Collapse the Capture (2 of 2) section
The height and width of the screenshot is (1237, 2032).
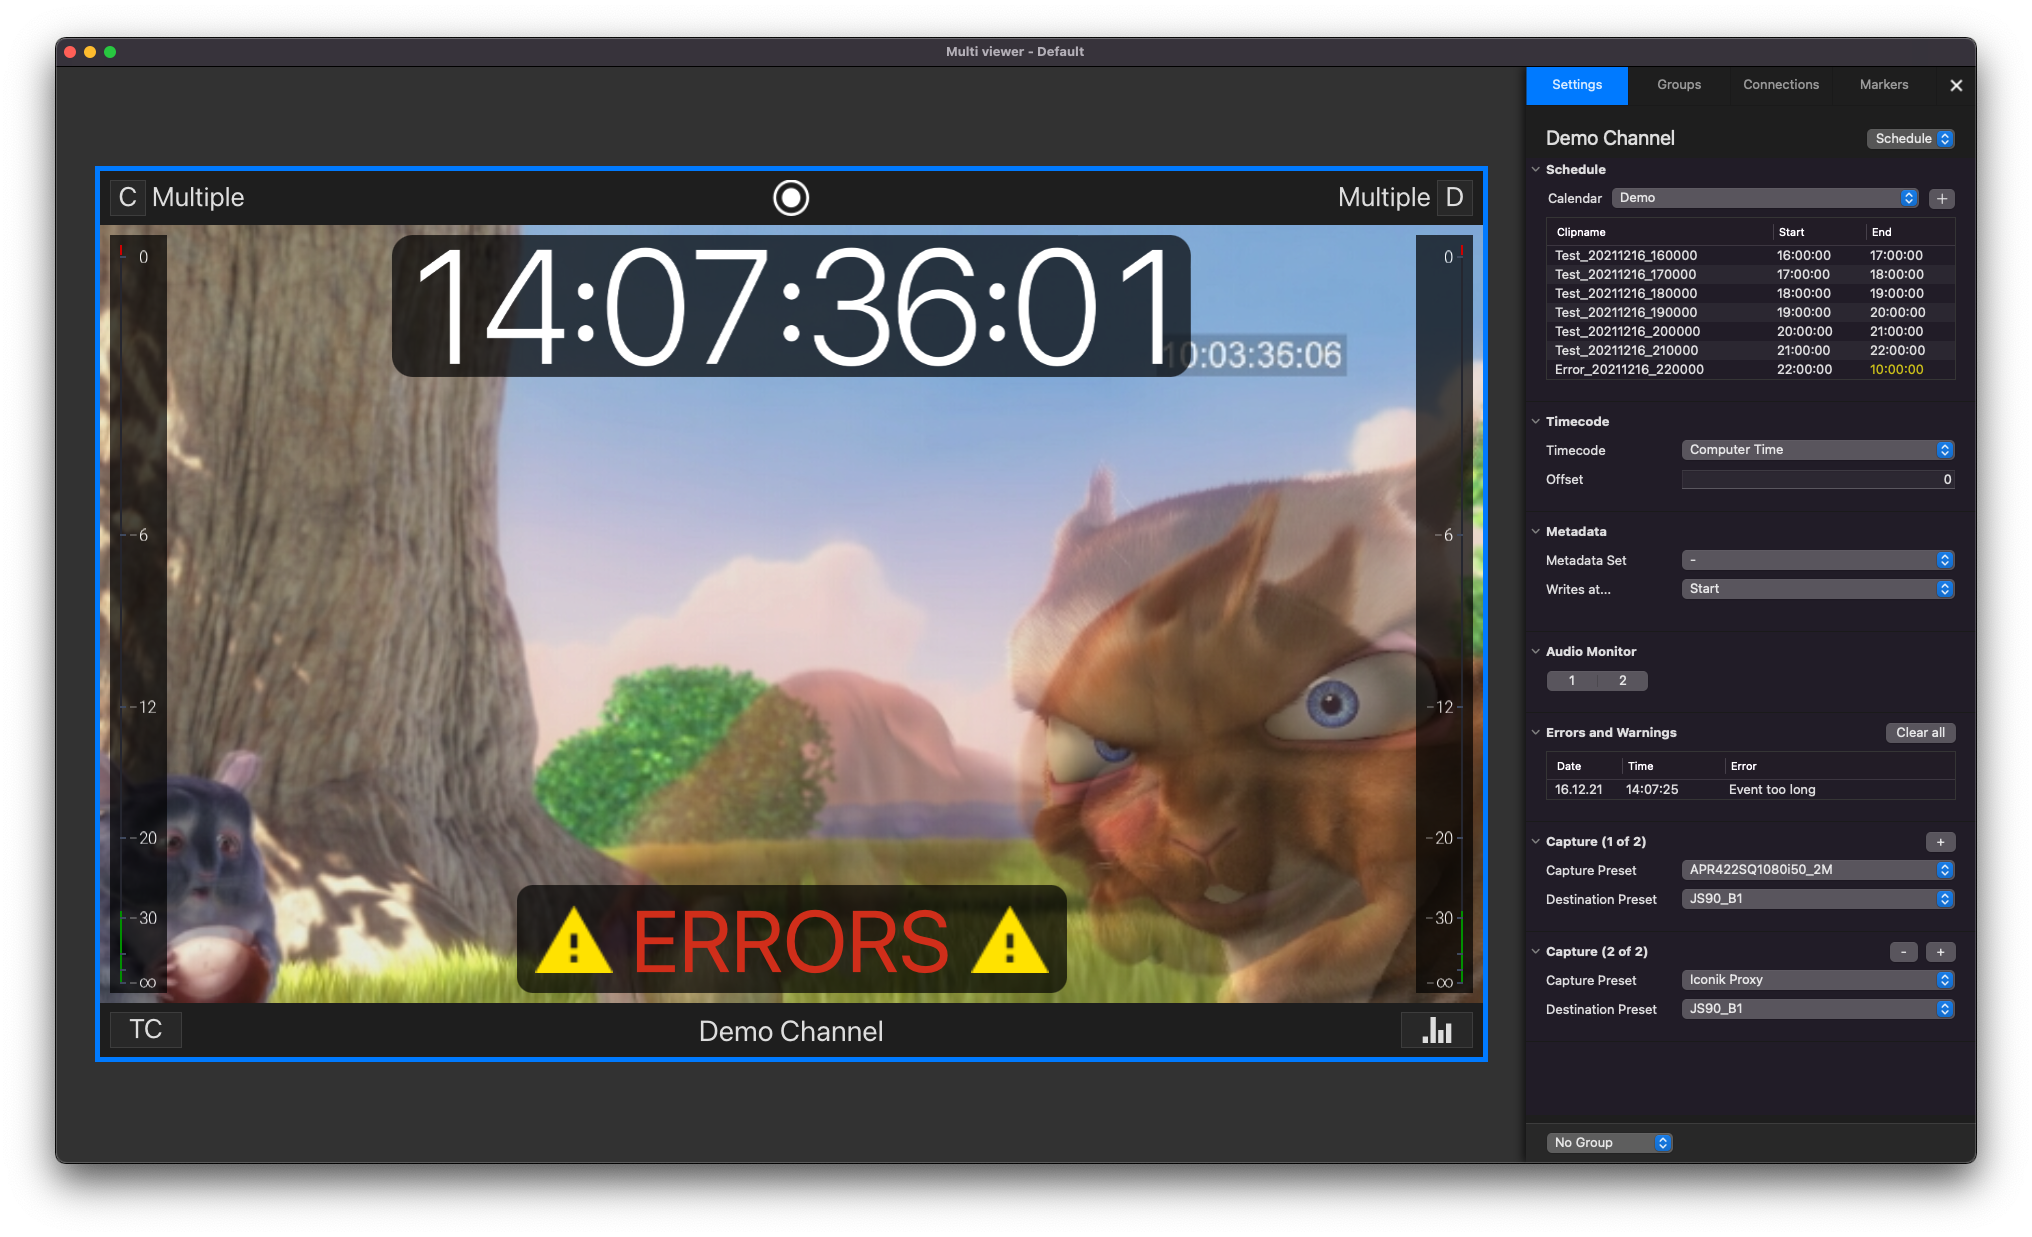coord(1536,952)
